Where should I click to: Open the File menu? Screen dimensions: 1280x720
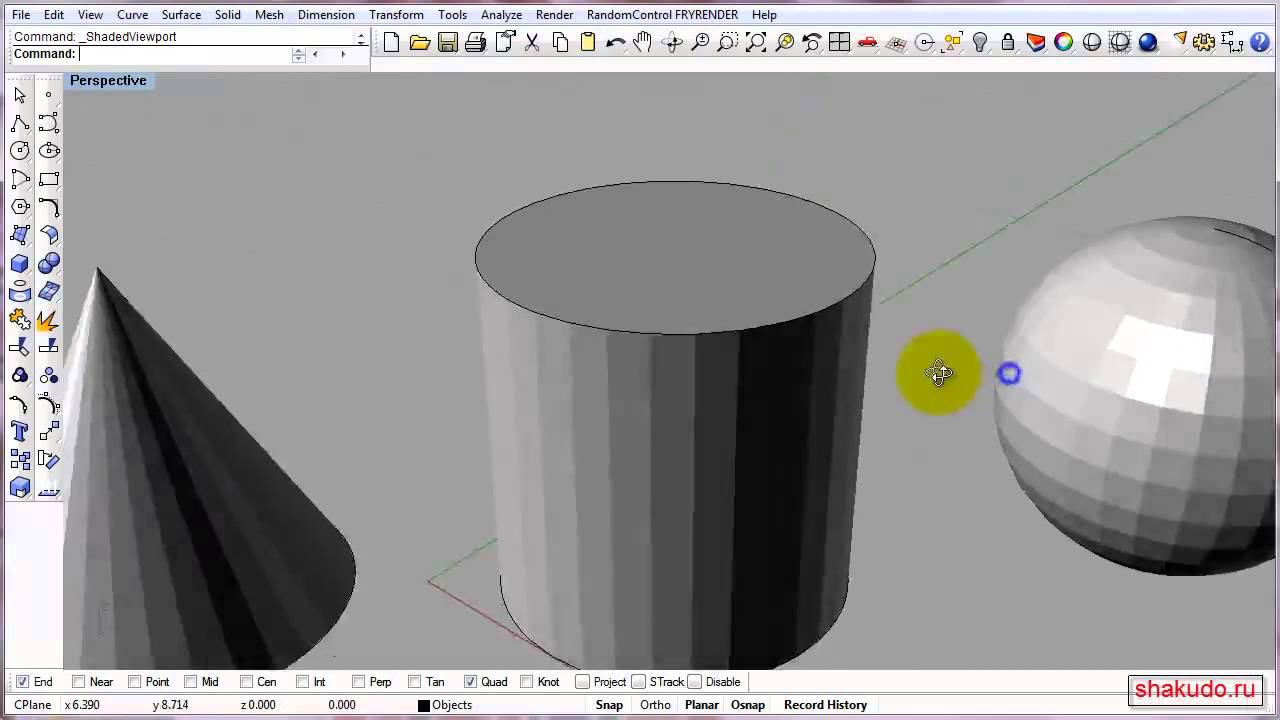point(21,15)
